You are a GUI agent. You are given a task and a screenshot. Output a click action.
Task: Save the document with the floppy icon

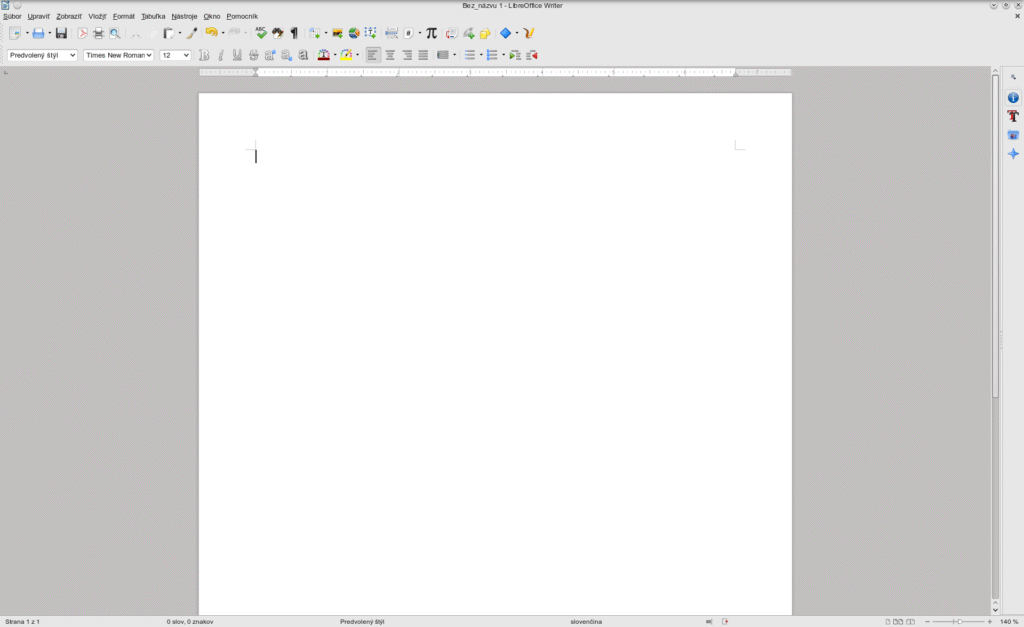(x=61, y=33)
